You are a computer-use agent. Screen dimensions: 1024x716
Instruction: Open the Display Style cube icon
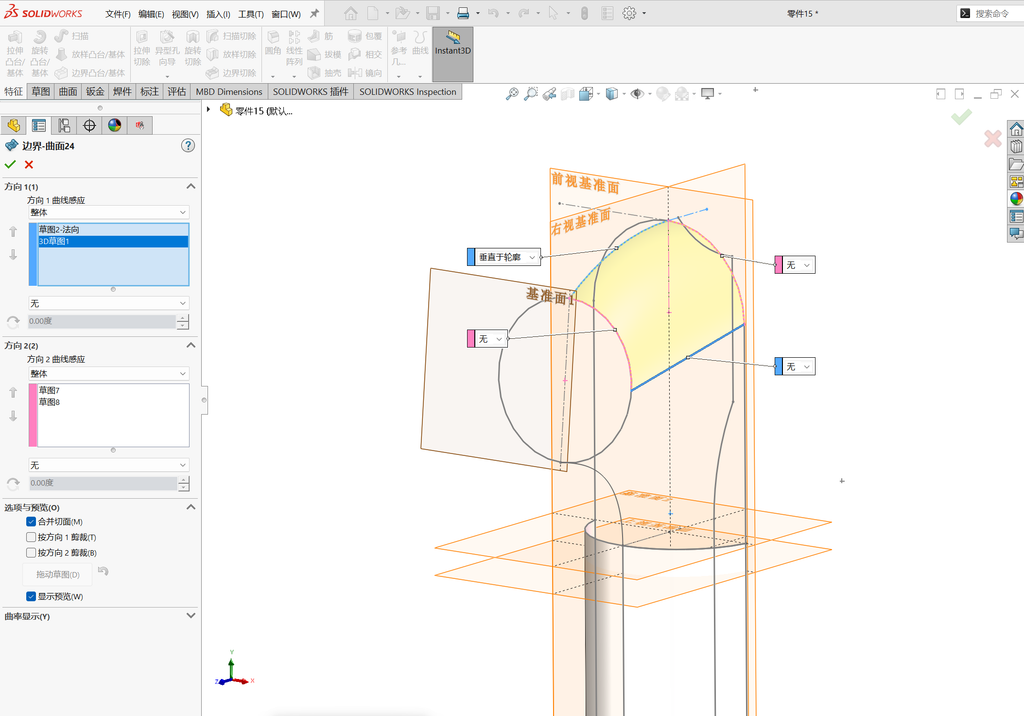611,94
